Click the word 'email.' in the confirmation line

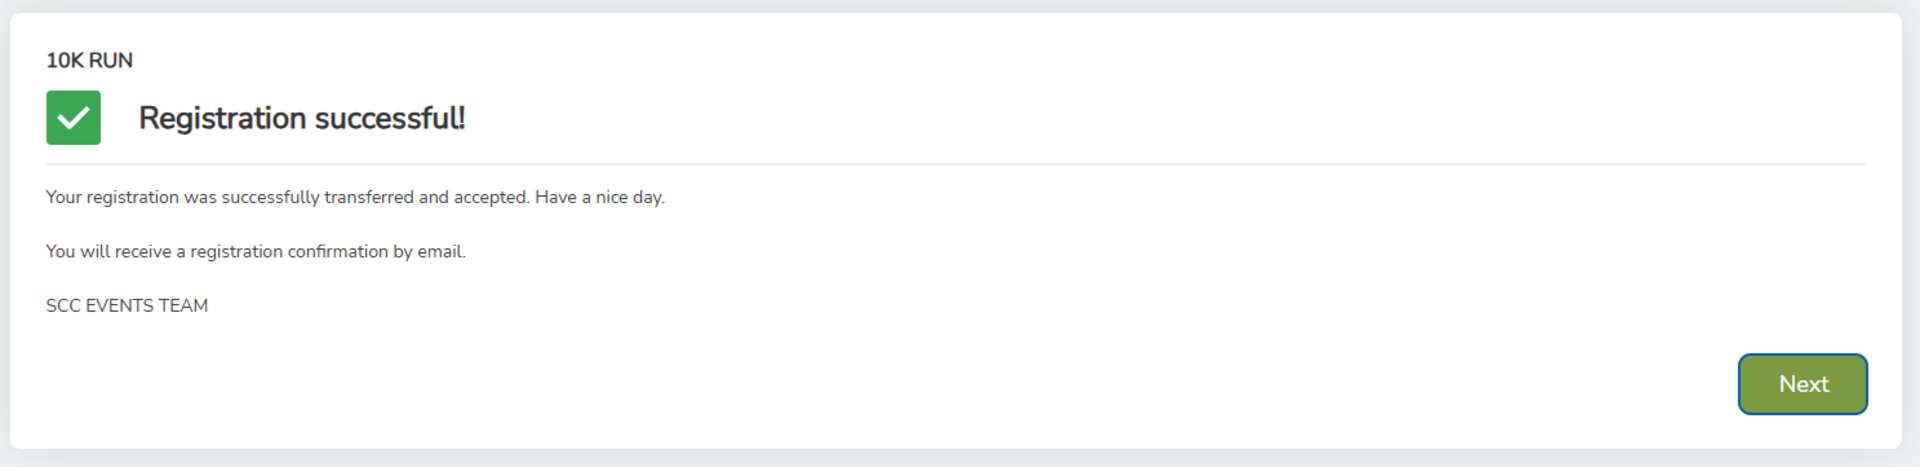pos(441,251)
